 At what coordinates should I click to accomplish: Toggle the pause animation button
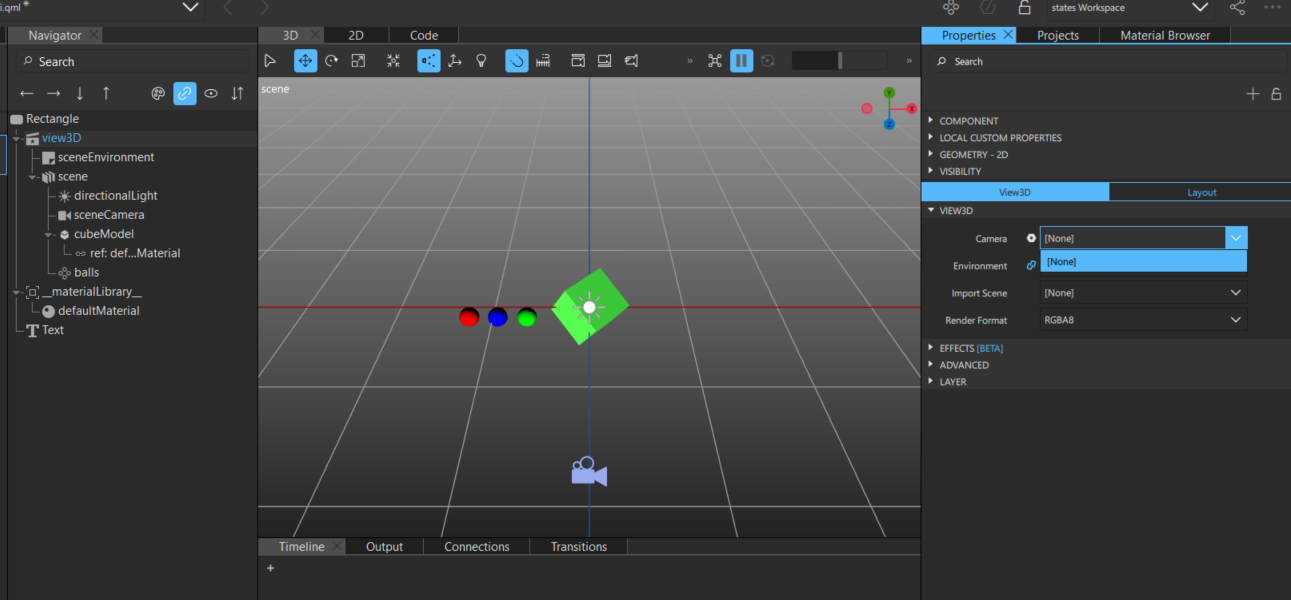click(741, 61)
